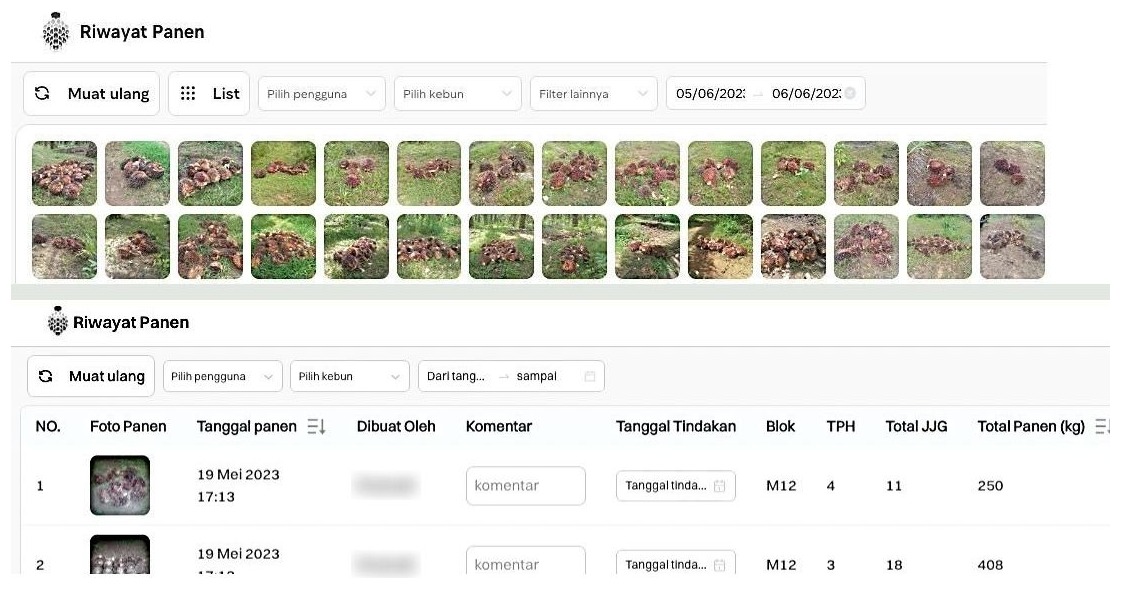
Task: Click the Tanggal panen column header
Action: click(247, 427)
